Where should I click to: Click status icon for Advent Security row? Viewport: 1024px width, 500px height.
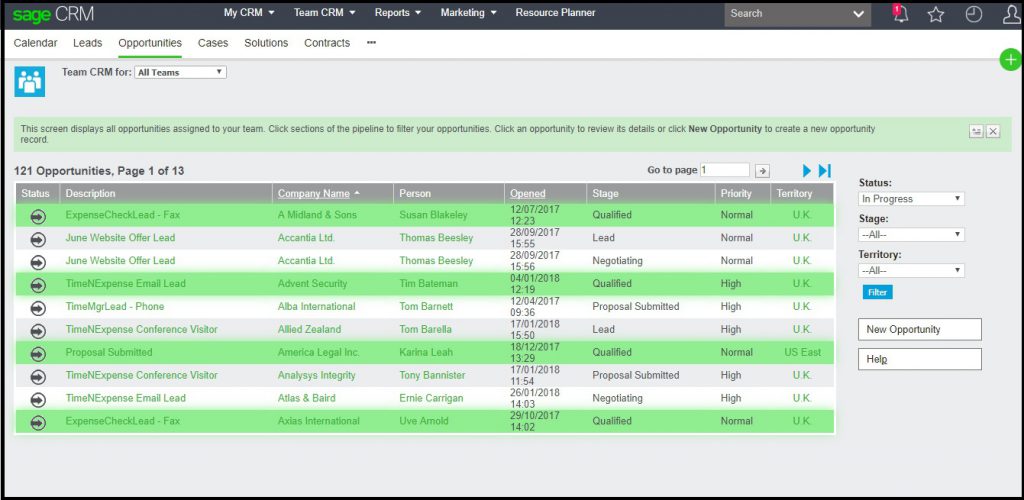[x=38, y=285]
